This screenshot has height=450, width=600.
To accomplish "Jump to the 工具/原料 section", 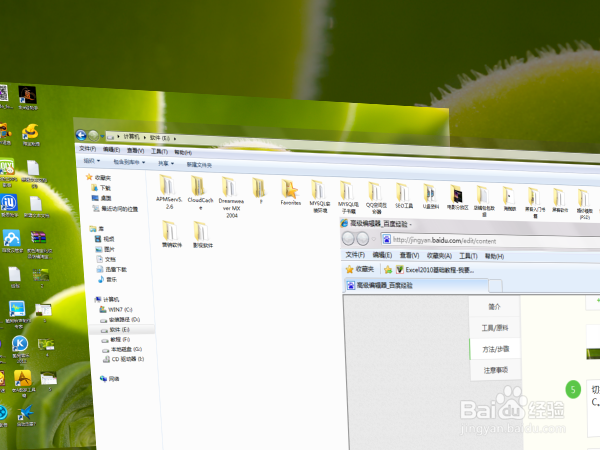I will [x=494, y=328].
